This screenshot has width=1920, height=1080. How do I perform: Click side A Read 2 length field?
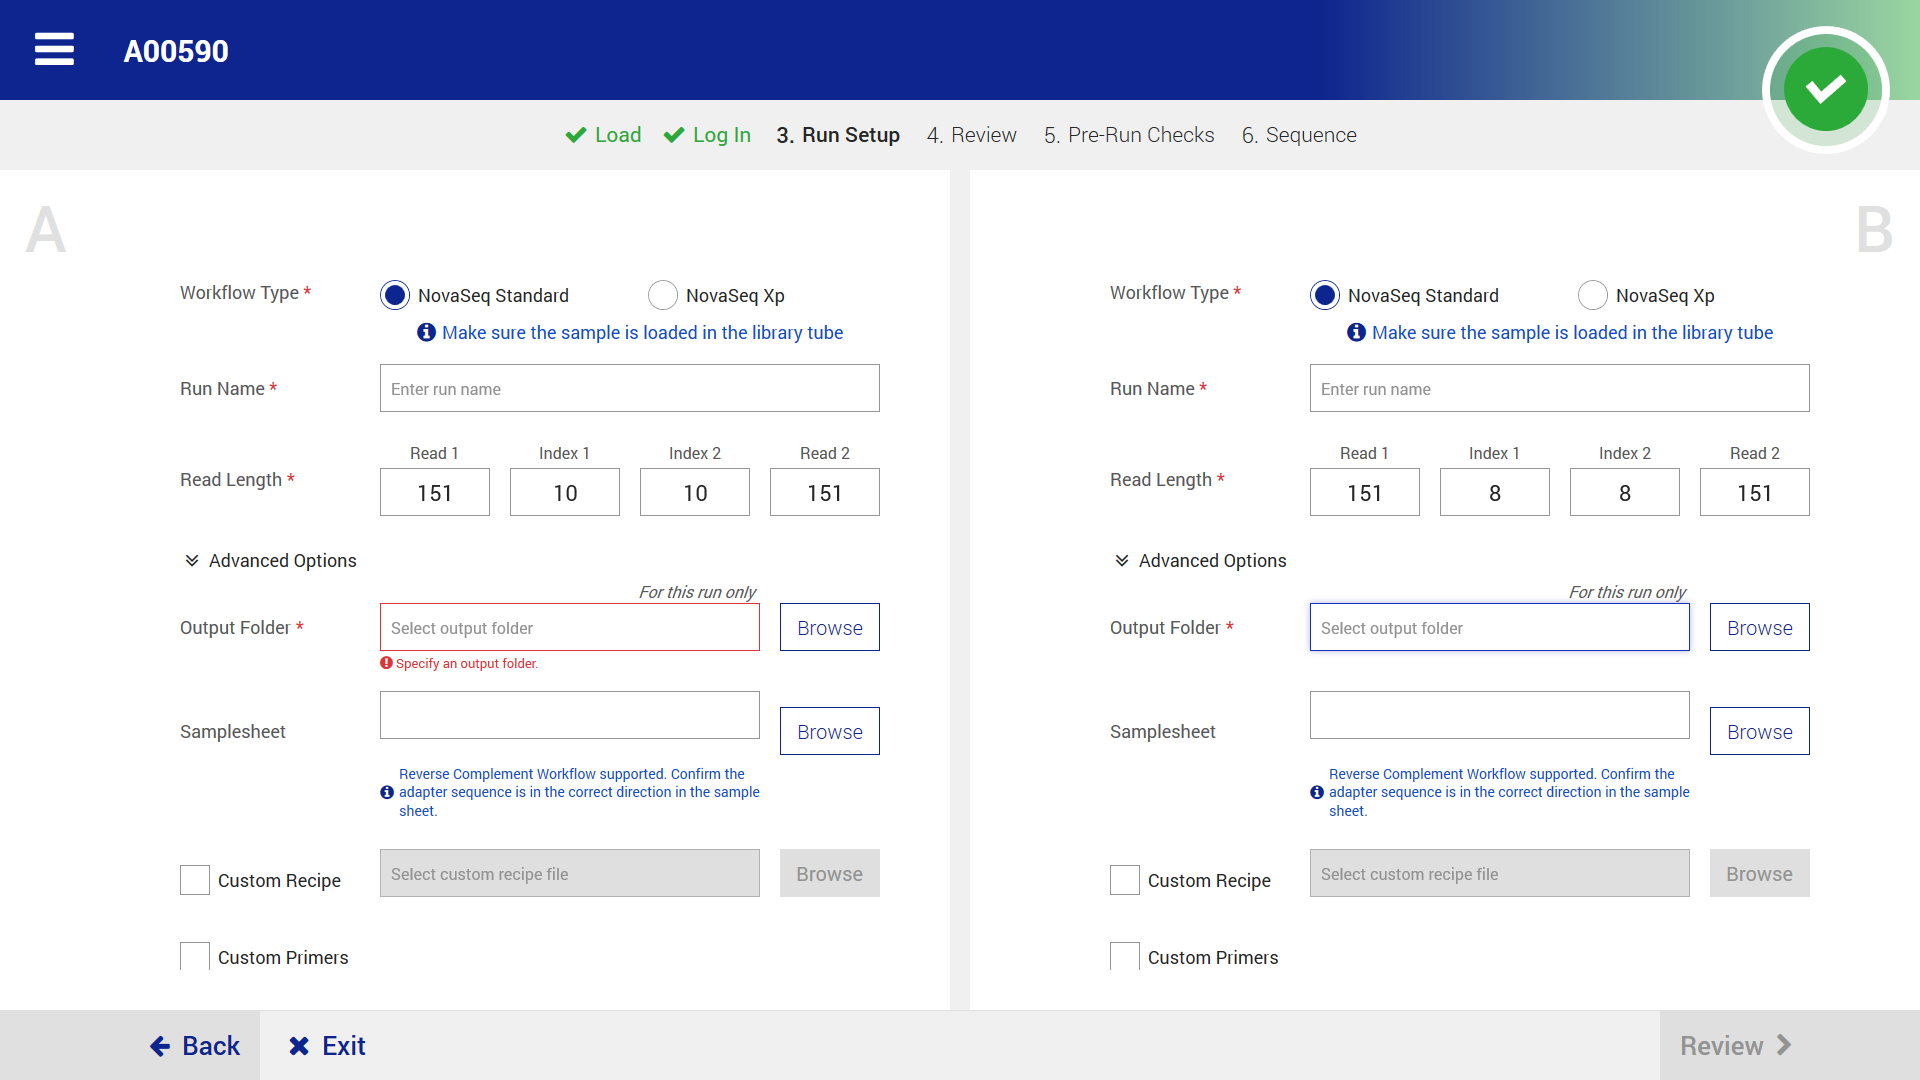click(x=825, y=492)
